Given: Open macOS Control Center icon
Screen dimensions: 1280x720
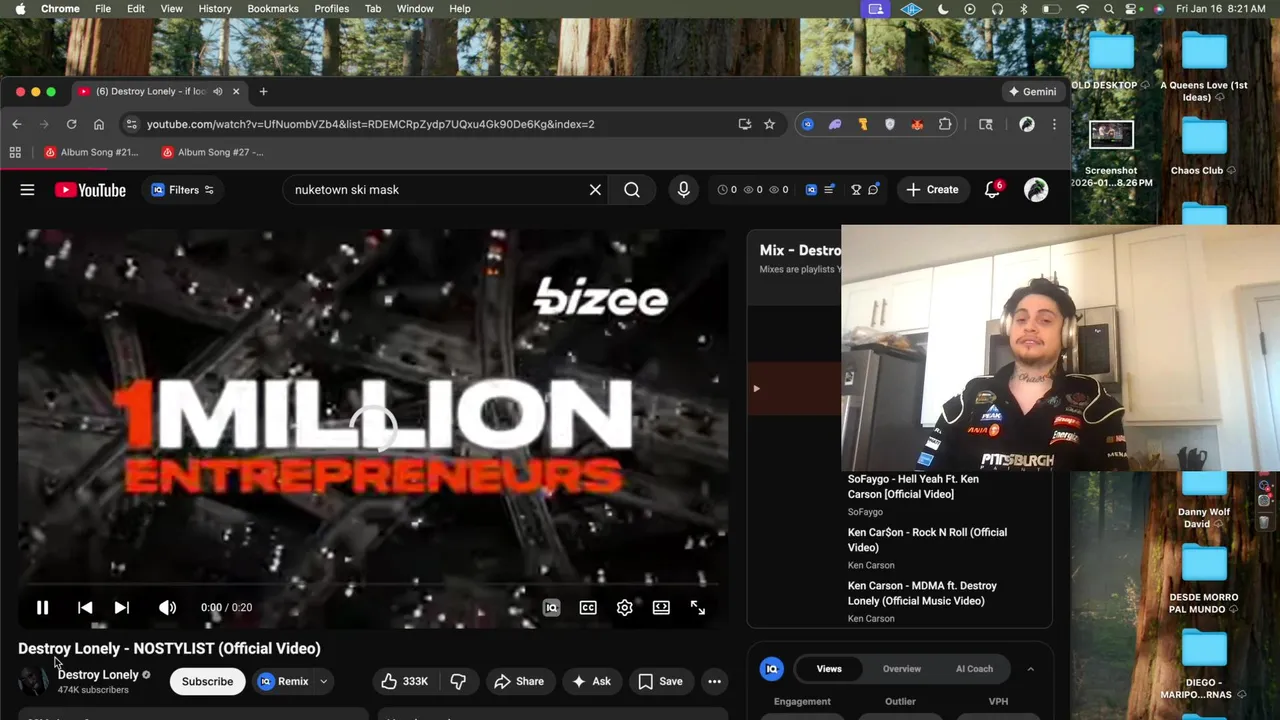Looking at the screenshot, I should [x=1133, y=9].
